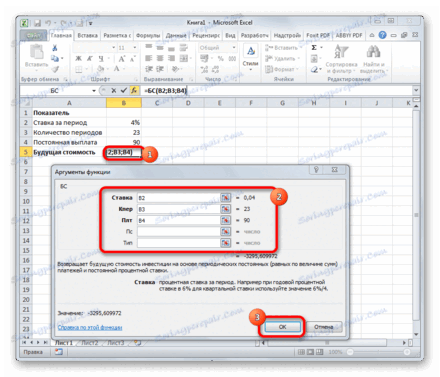Toggle Bold (Ж) formatting
Screen dimensions: 440x377
(x=78, y=59)
